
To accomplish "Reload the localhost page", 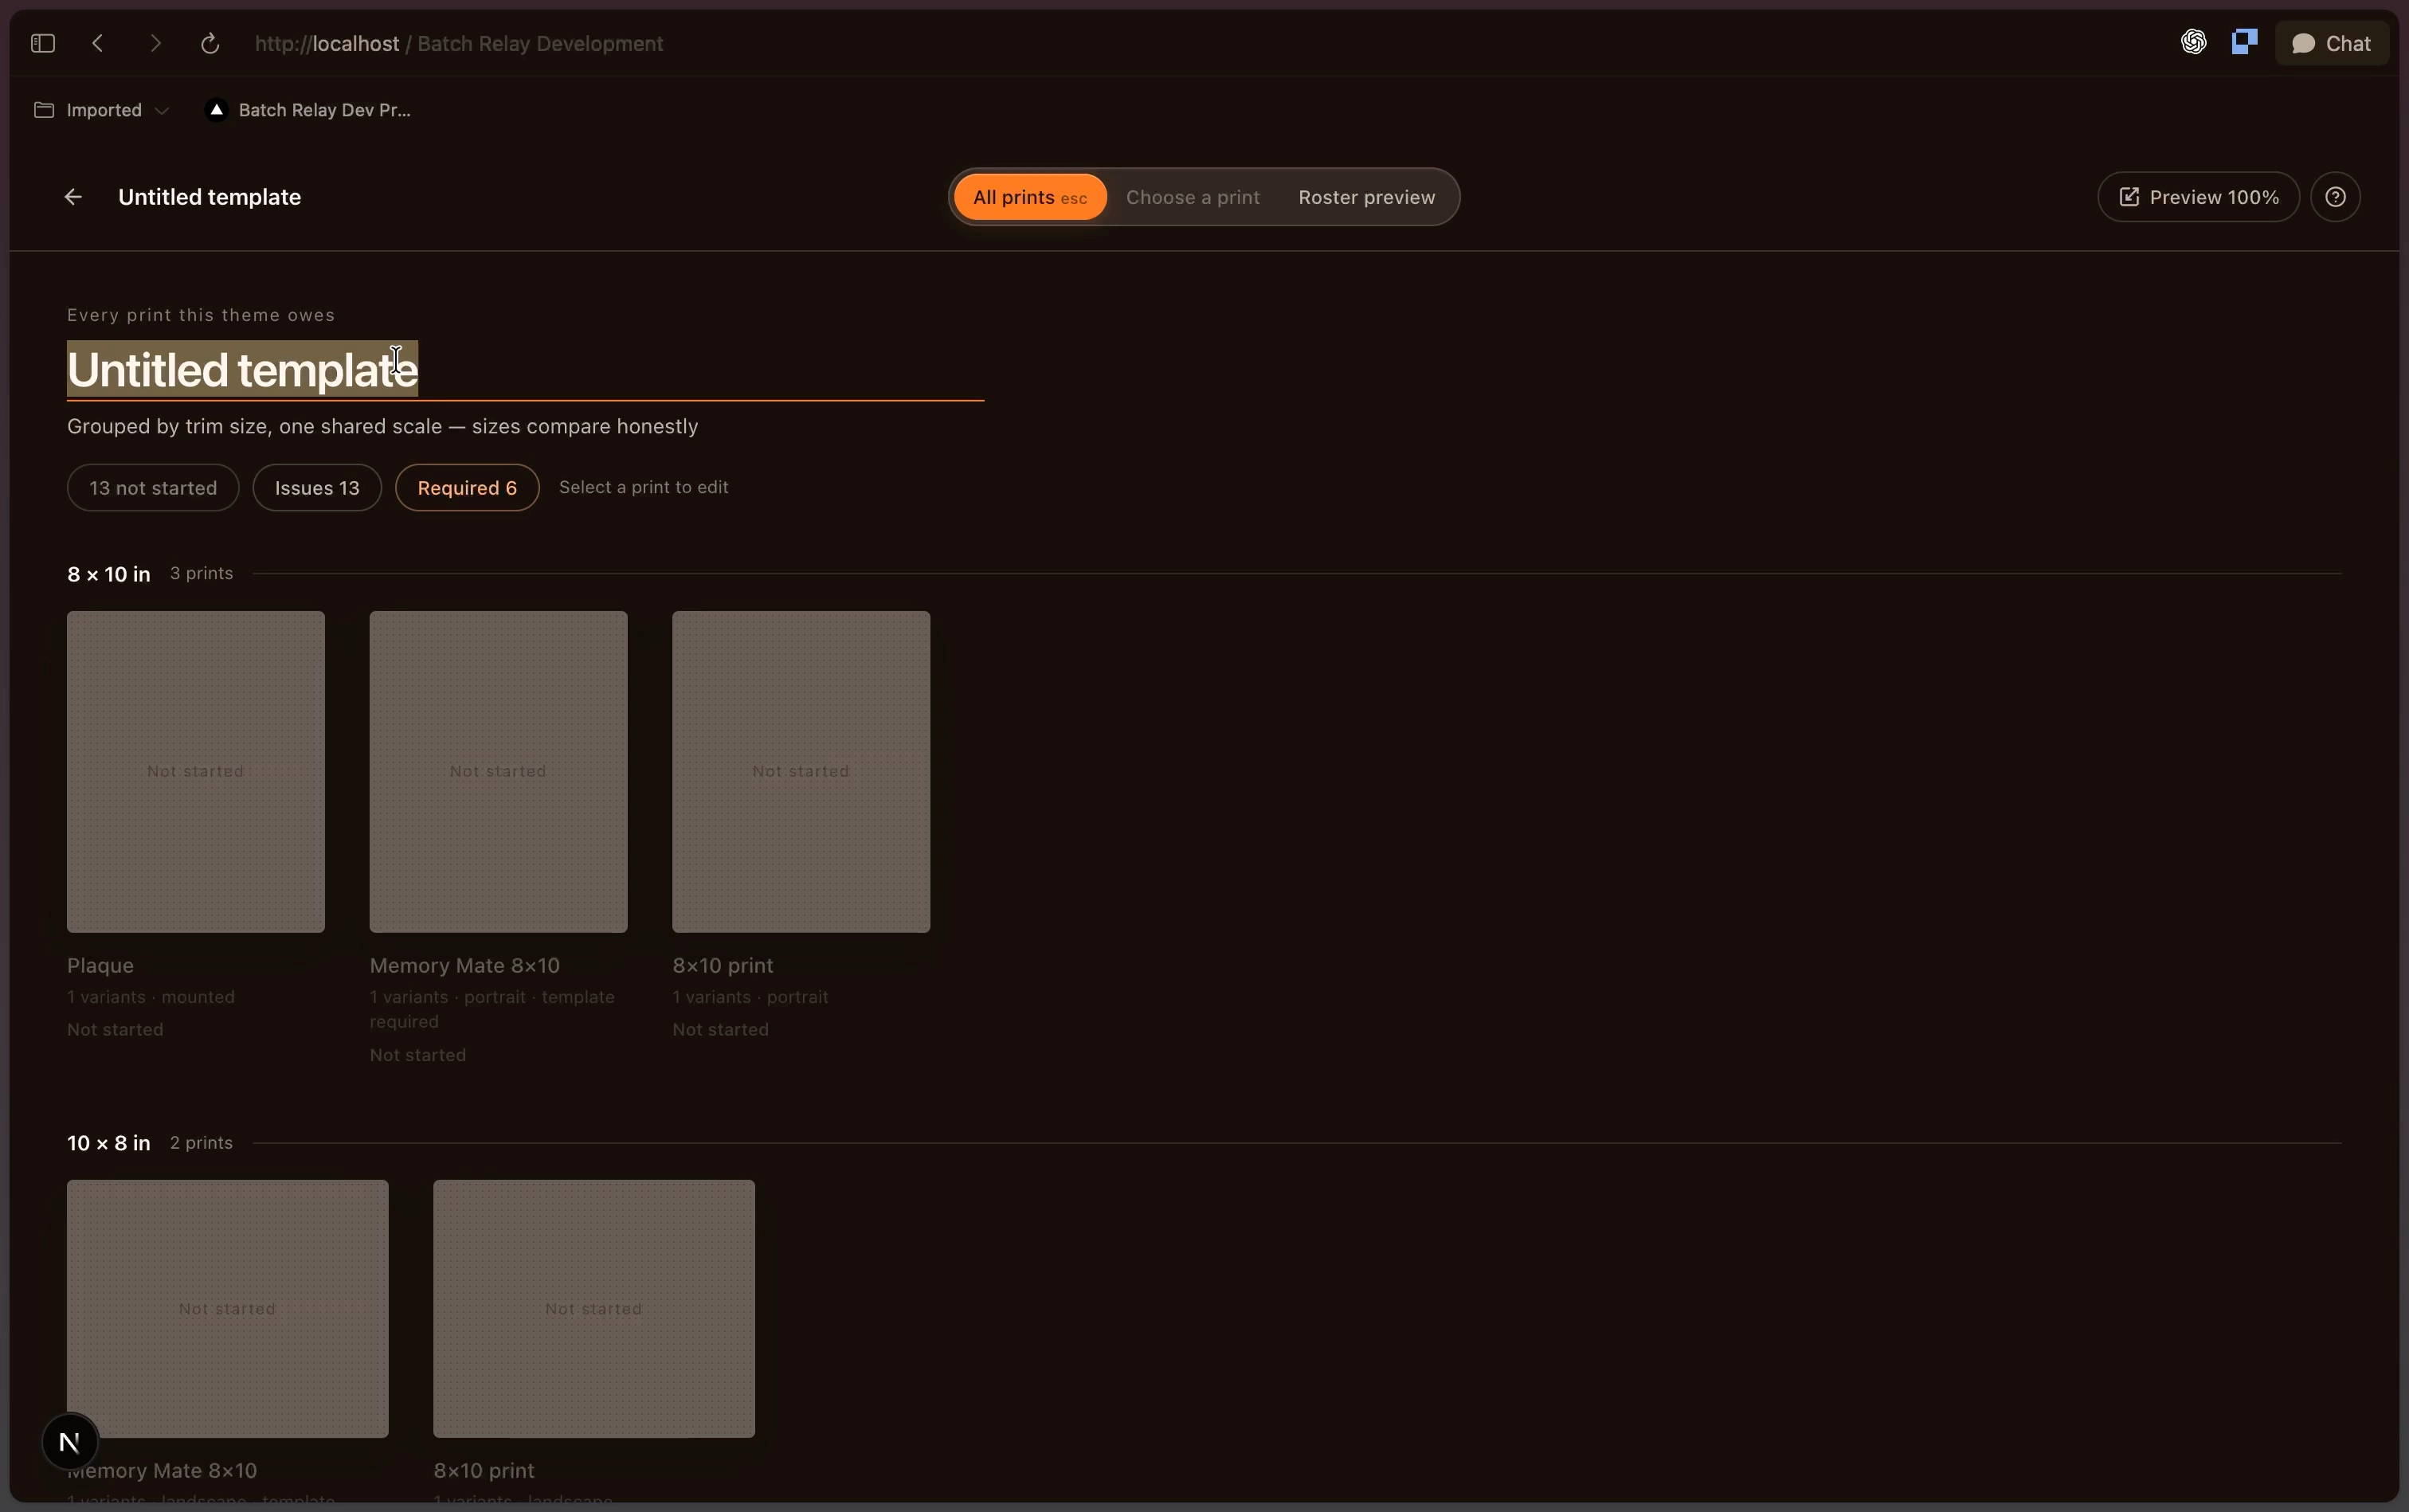I will pyautogui.click(x=210, y=43).
